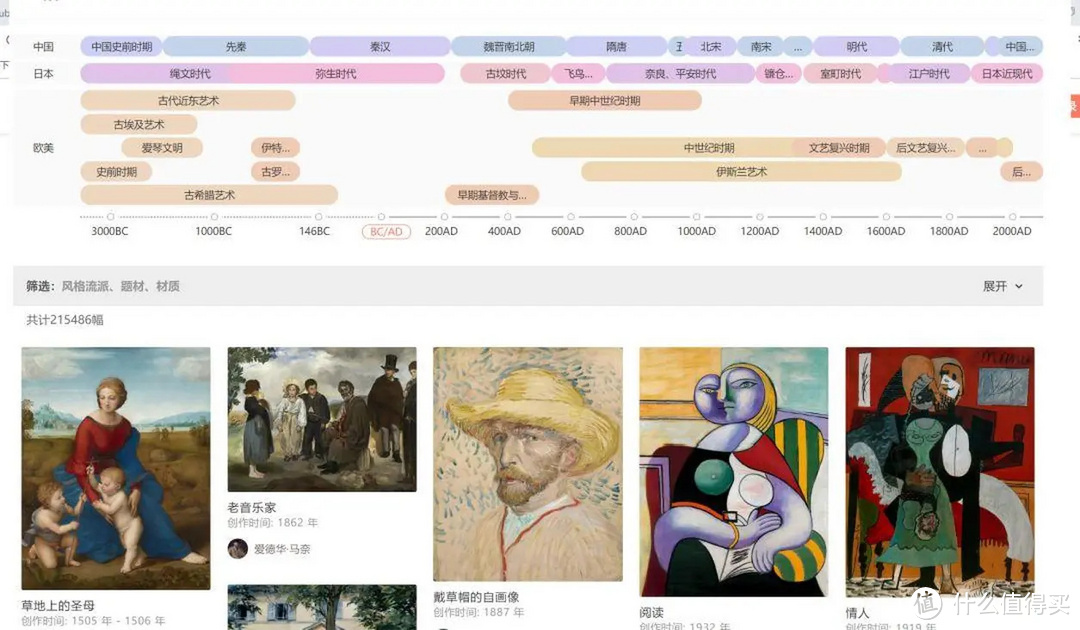1080x630 pixels.
Task: Pick the 隋唐 period pill
Action: point(616,47)
